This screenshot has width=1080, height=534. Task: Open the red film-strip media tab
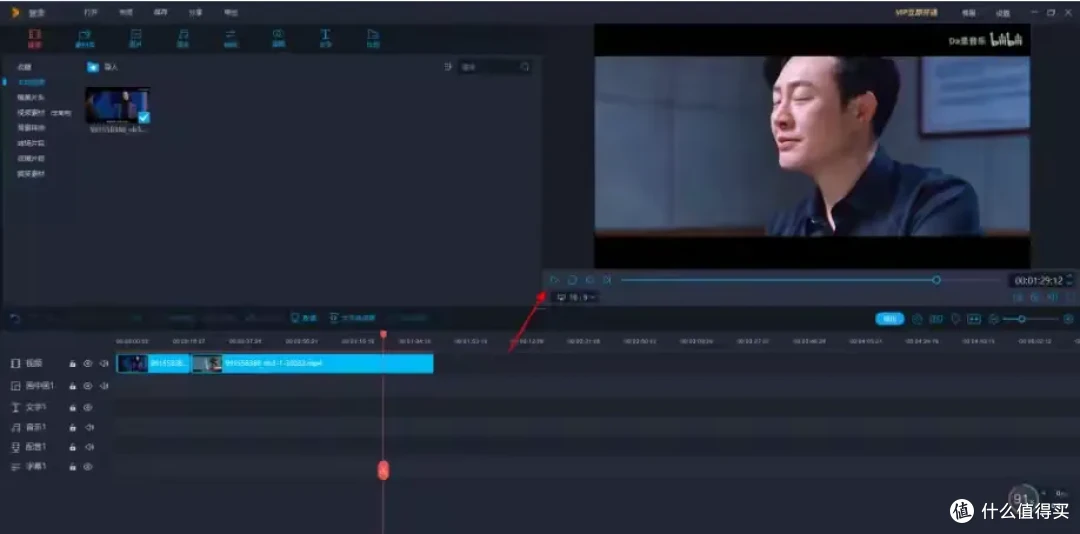[x=34, y=38]
